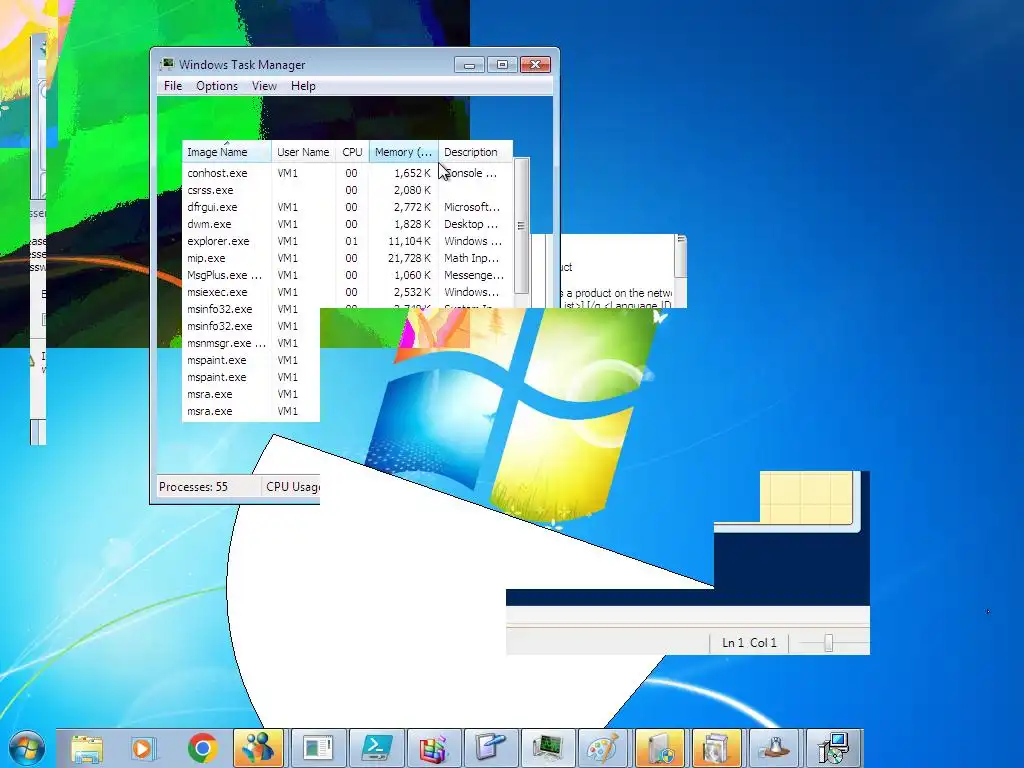Sort processes by Memory column header

(404, 152)
